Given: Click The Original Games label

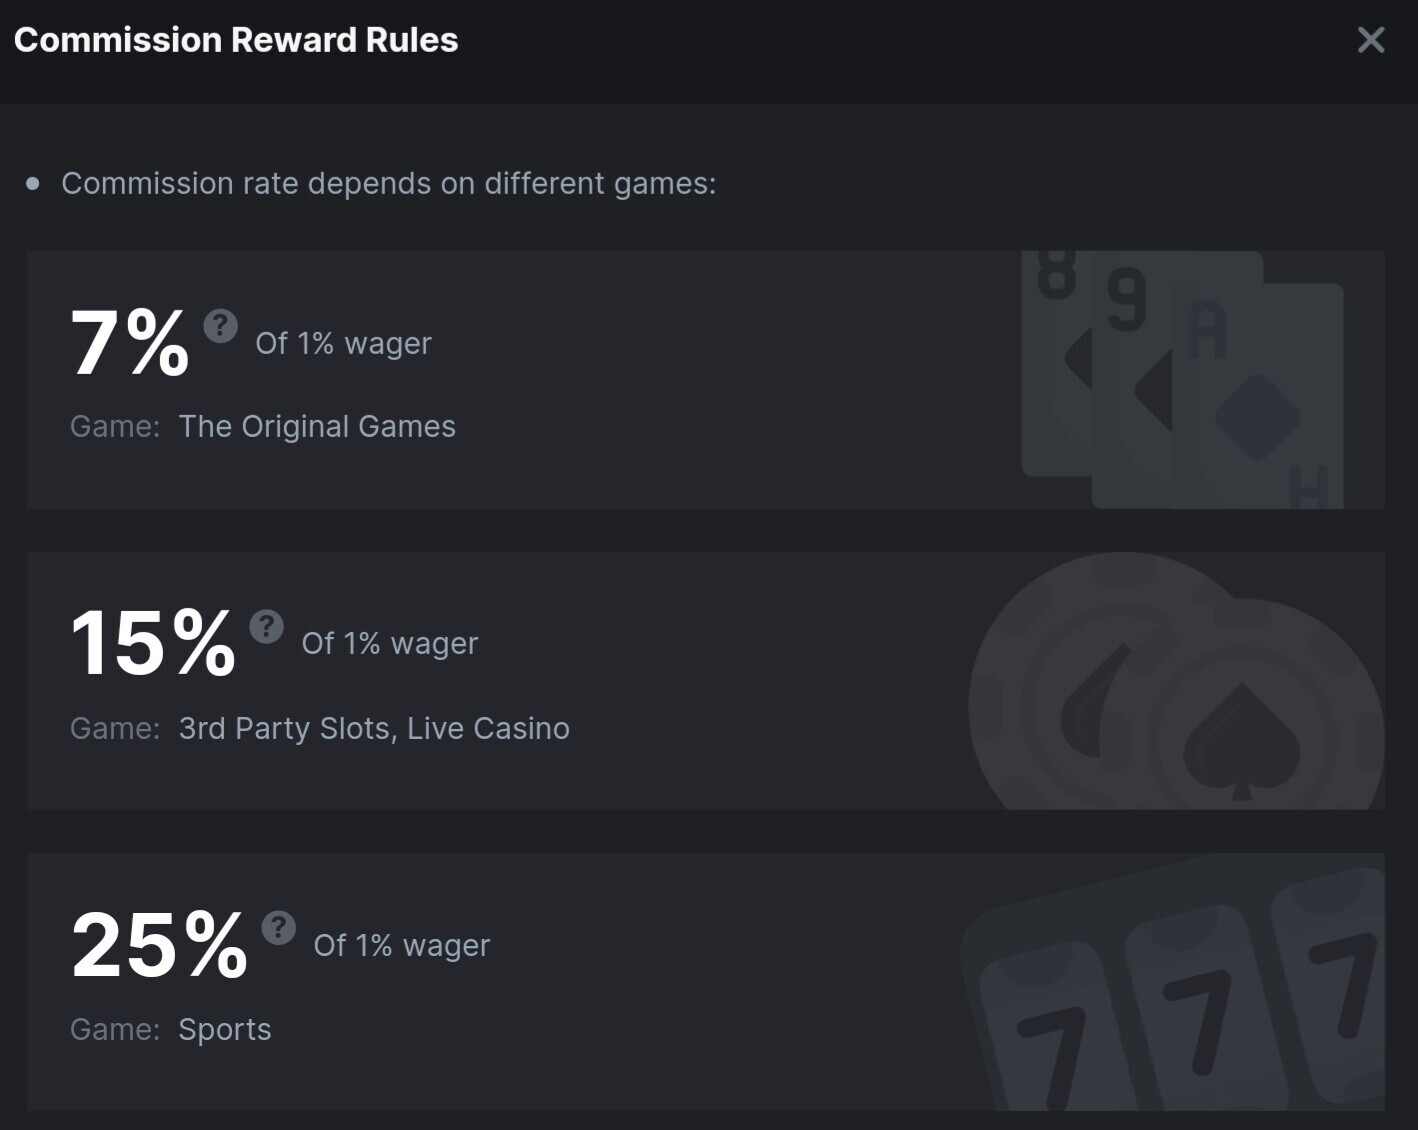Looking at the screenshot, I should coord(317,427).
